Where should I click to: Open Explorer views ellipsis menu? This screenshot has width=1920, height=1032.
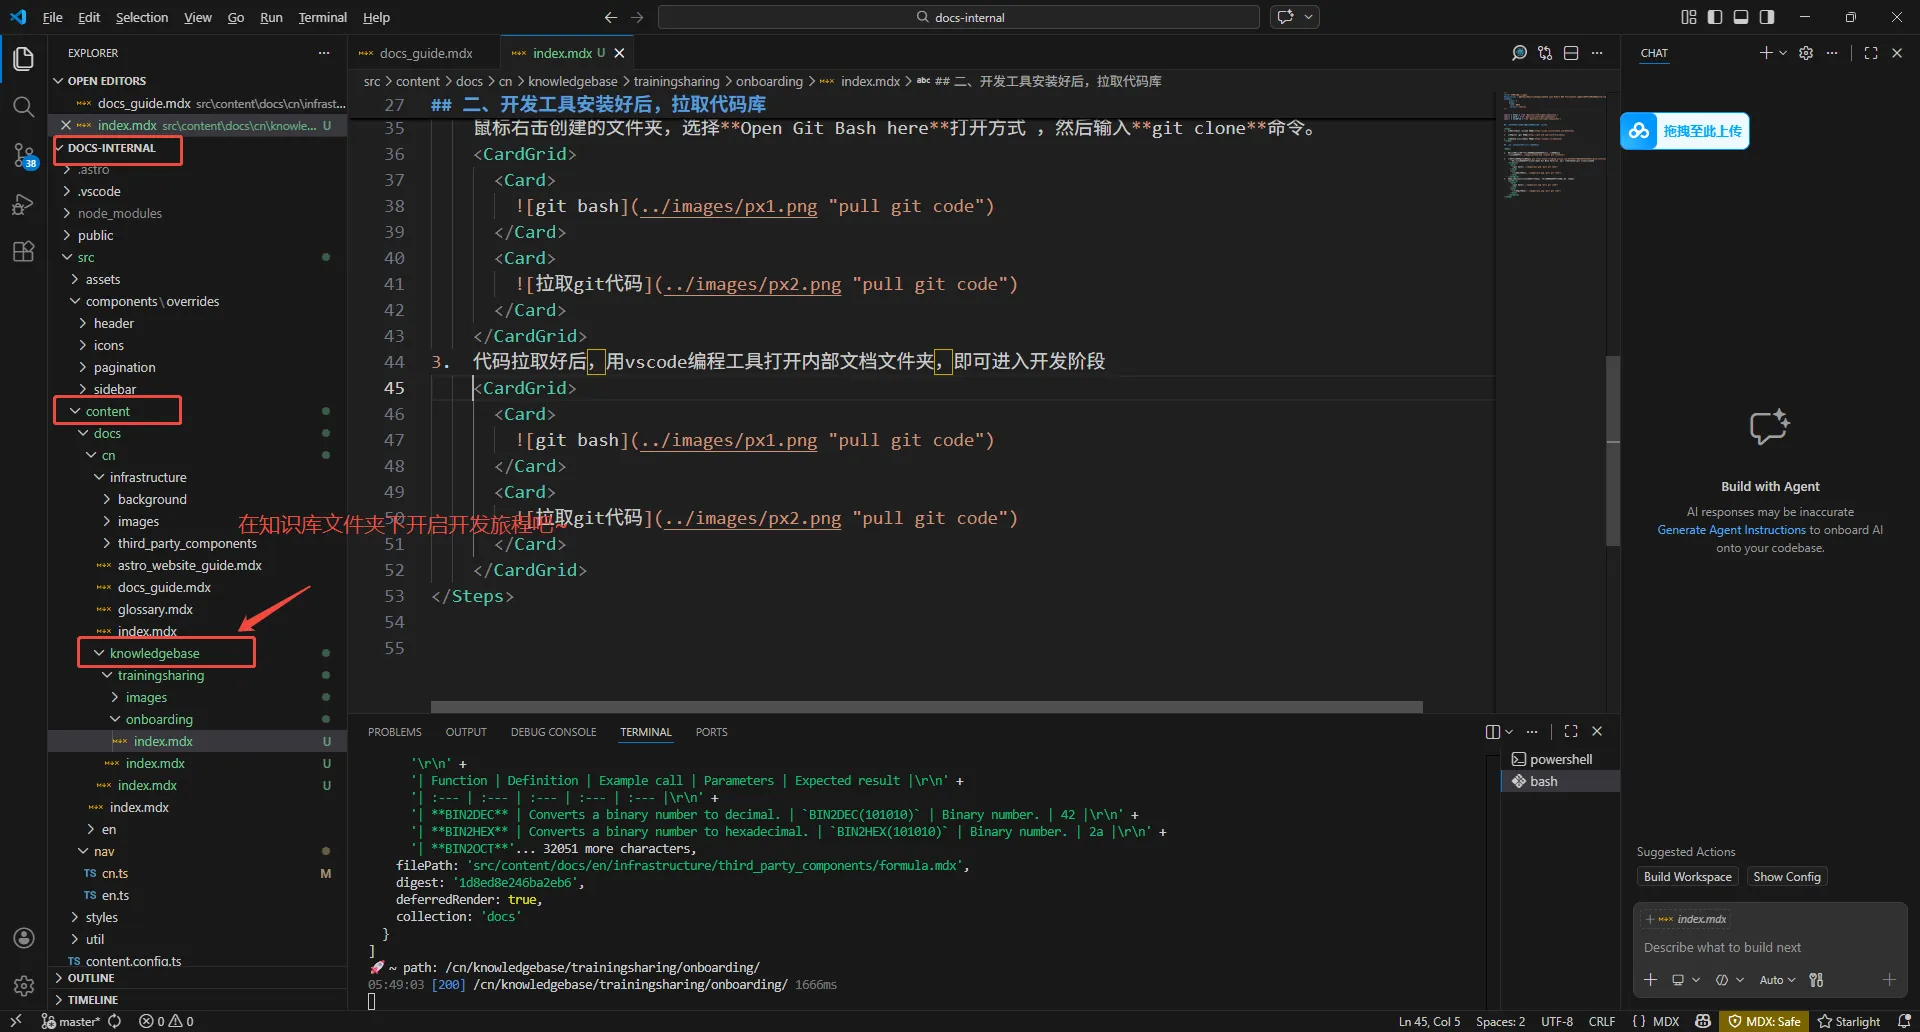[x=323, y=53]
